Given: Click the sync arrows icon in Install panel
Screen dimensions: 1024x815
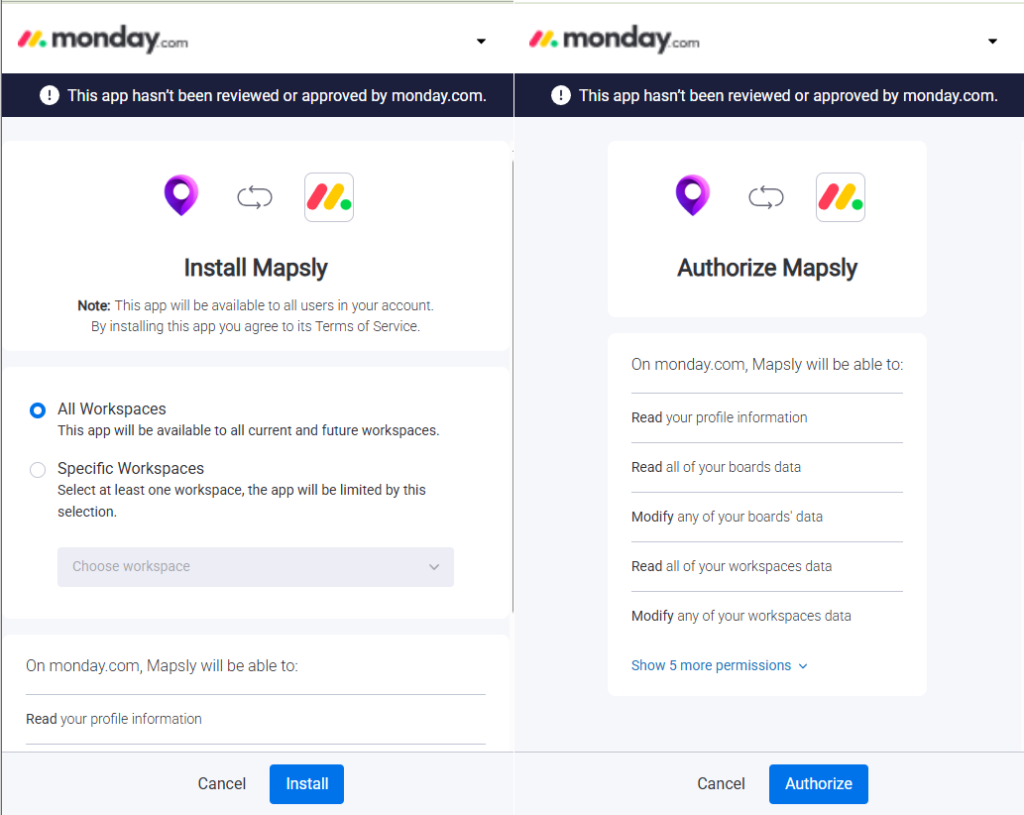Looking at the screenshot, I should (255, 197).
